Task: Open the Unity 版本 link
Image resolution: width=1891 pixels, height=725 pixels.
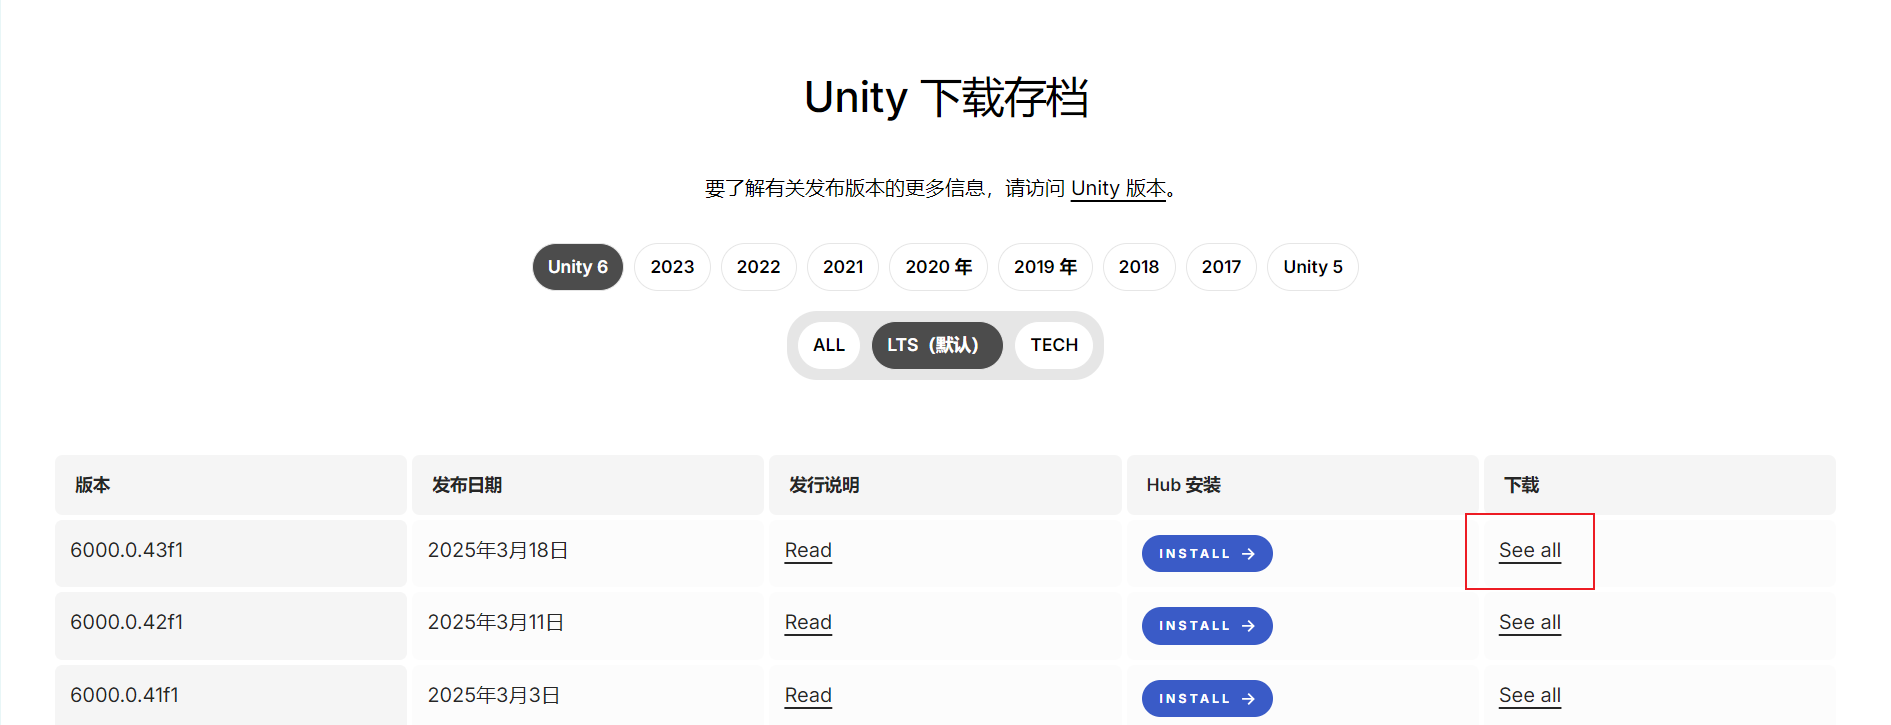Action: point(1118,188)
